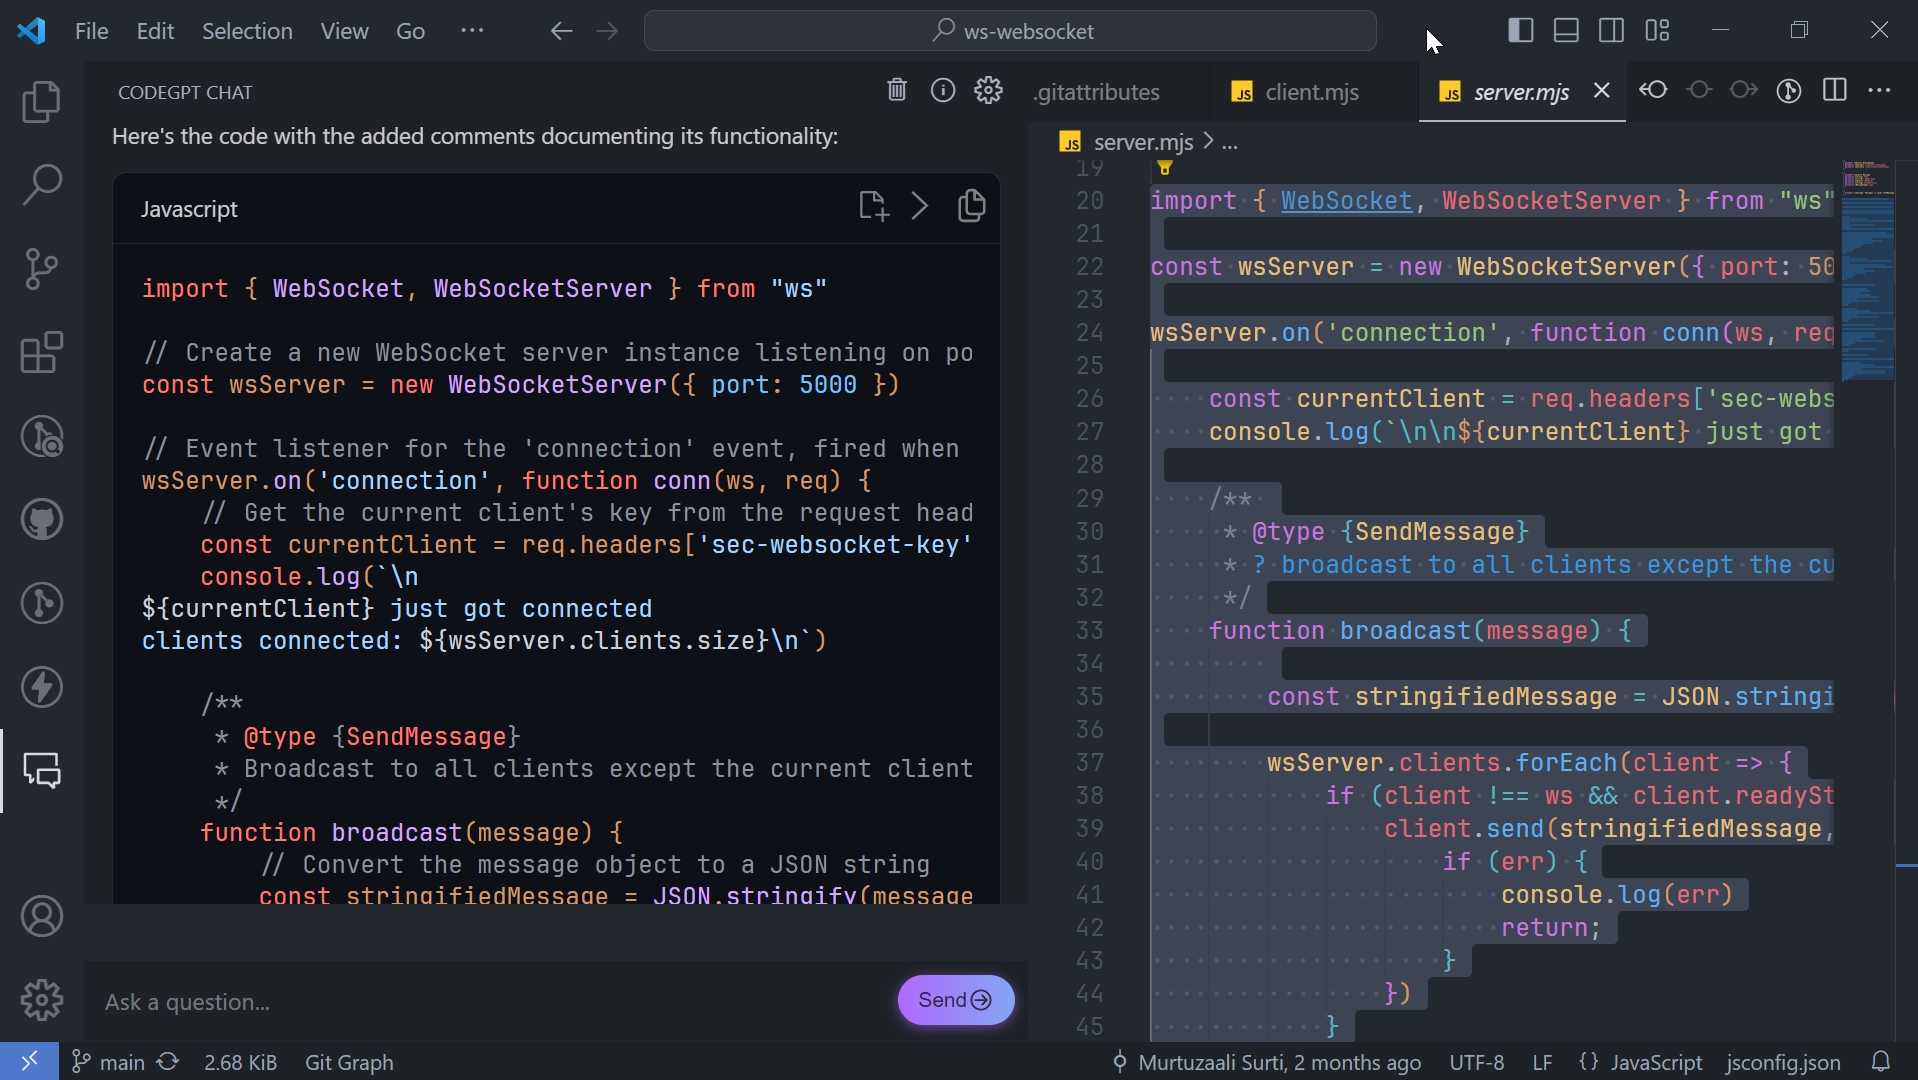
Task: Change the UTF-8 encoding in status bar
Action: tap(1478, 1063)
